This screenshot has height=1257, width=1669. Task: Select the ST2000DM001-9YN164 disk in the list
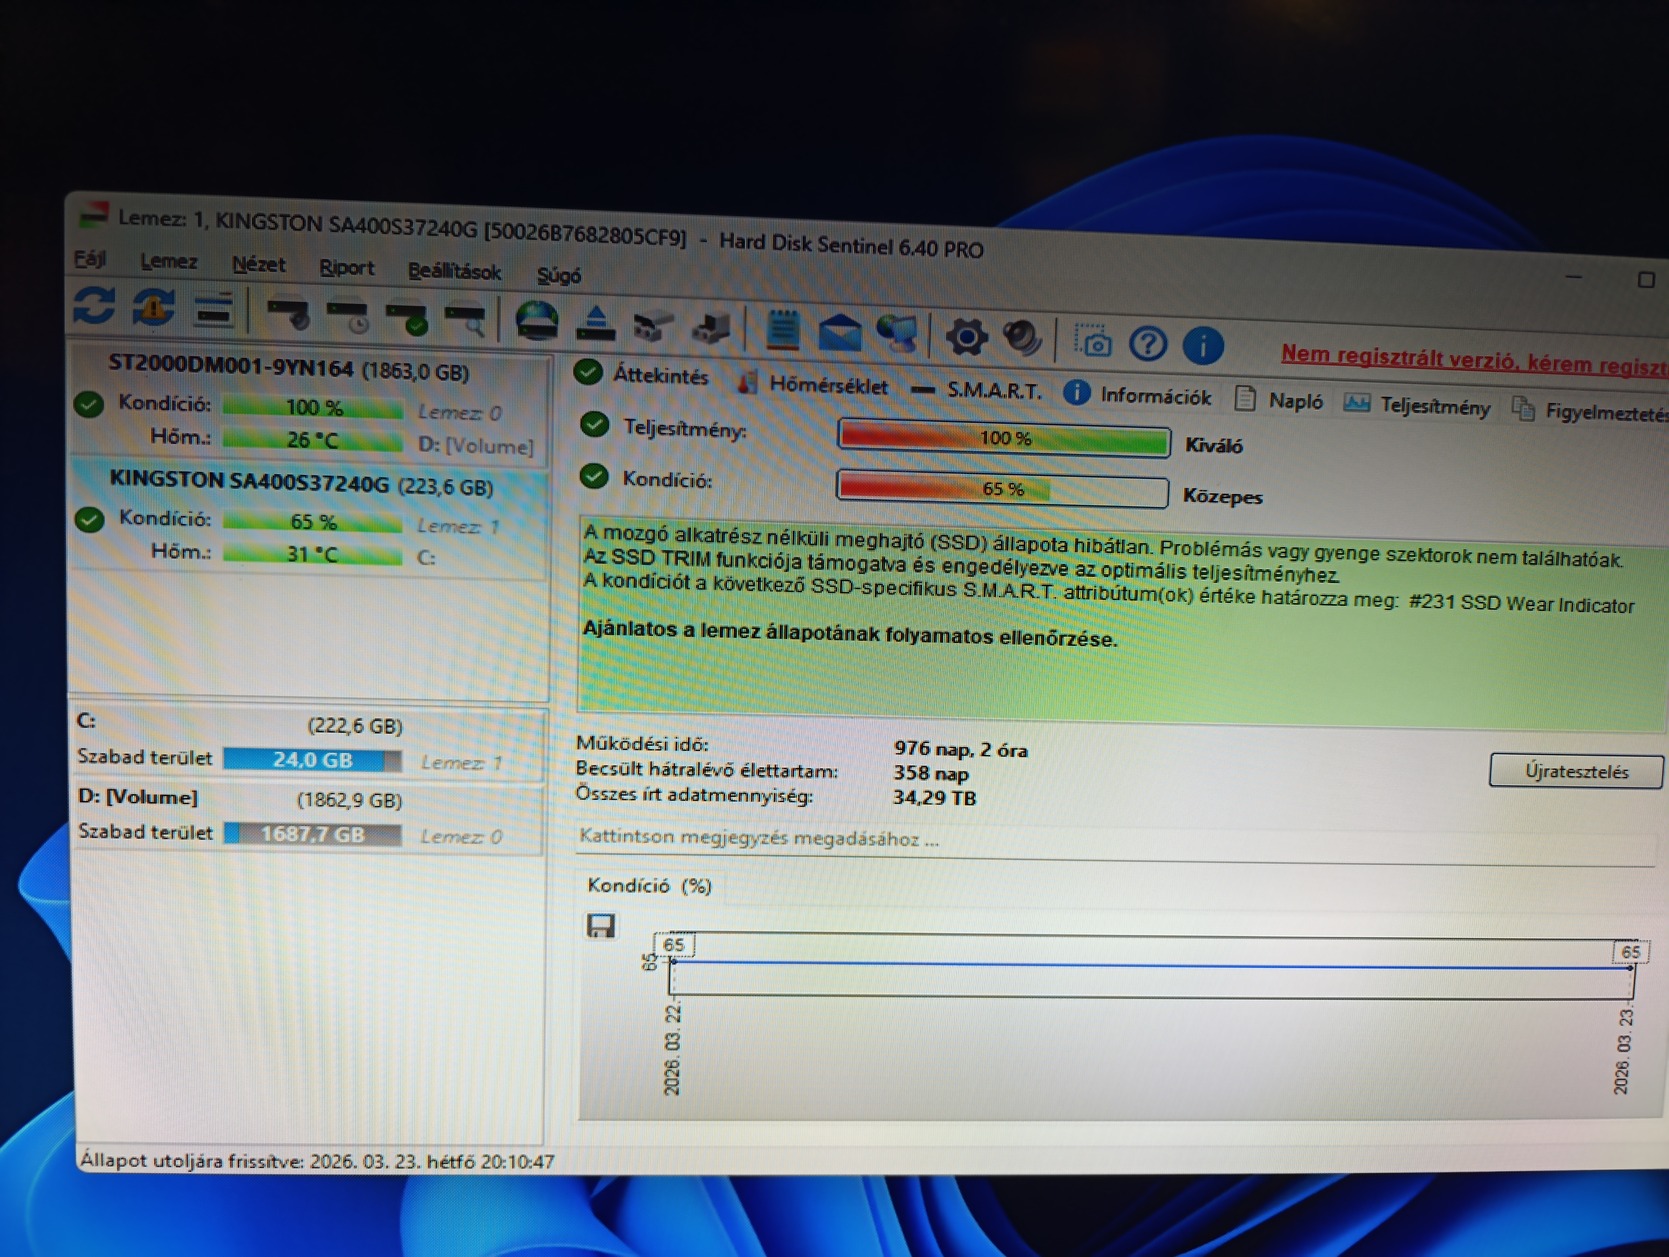[308, 406]
